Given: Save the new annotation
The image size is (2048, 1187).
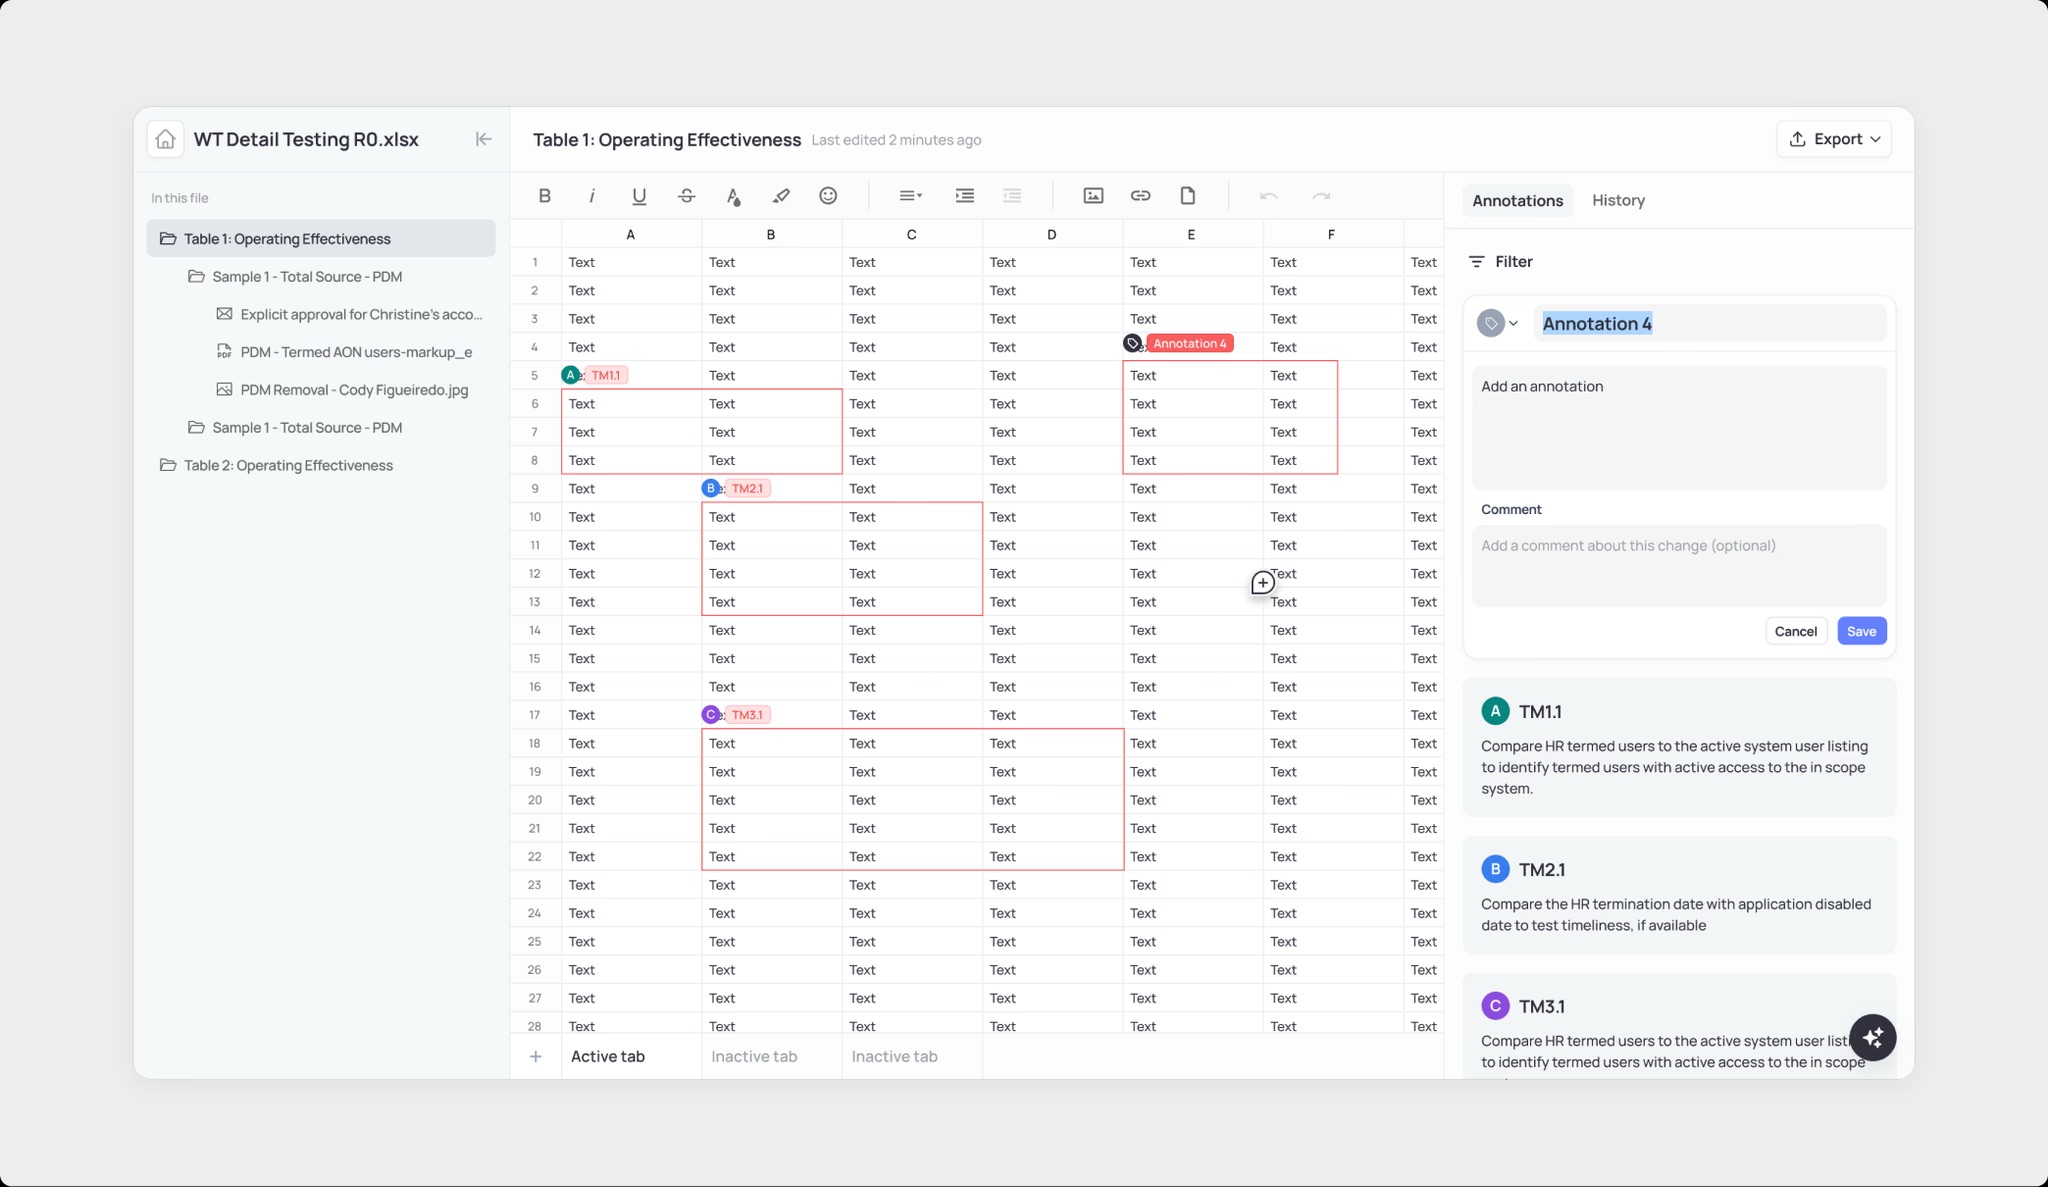Looking at the screenshot, I should click(x=1861, y=631).
